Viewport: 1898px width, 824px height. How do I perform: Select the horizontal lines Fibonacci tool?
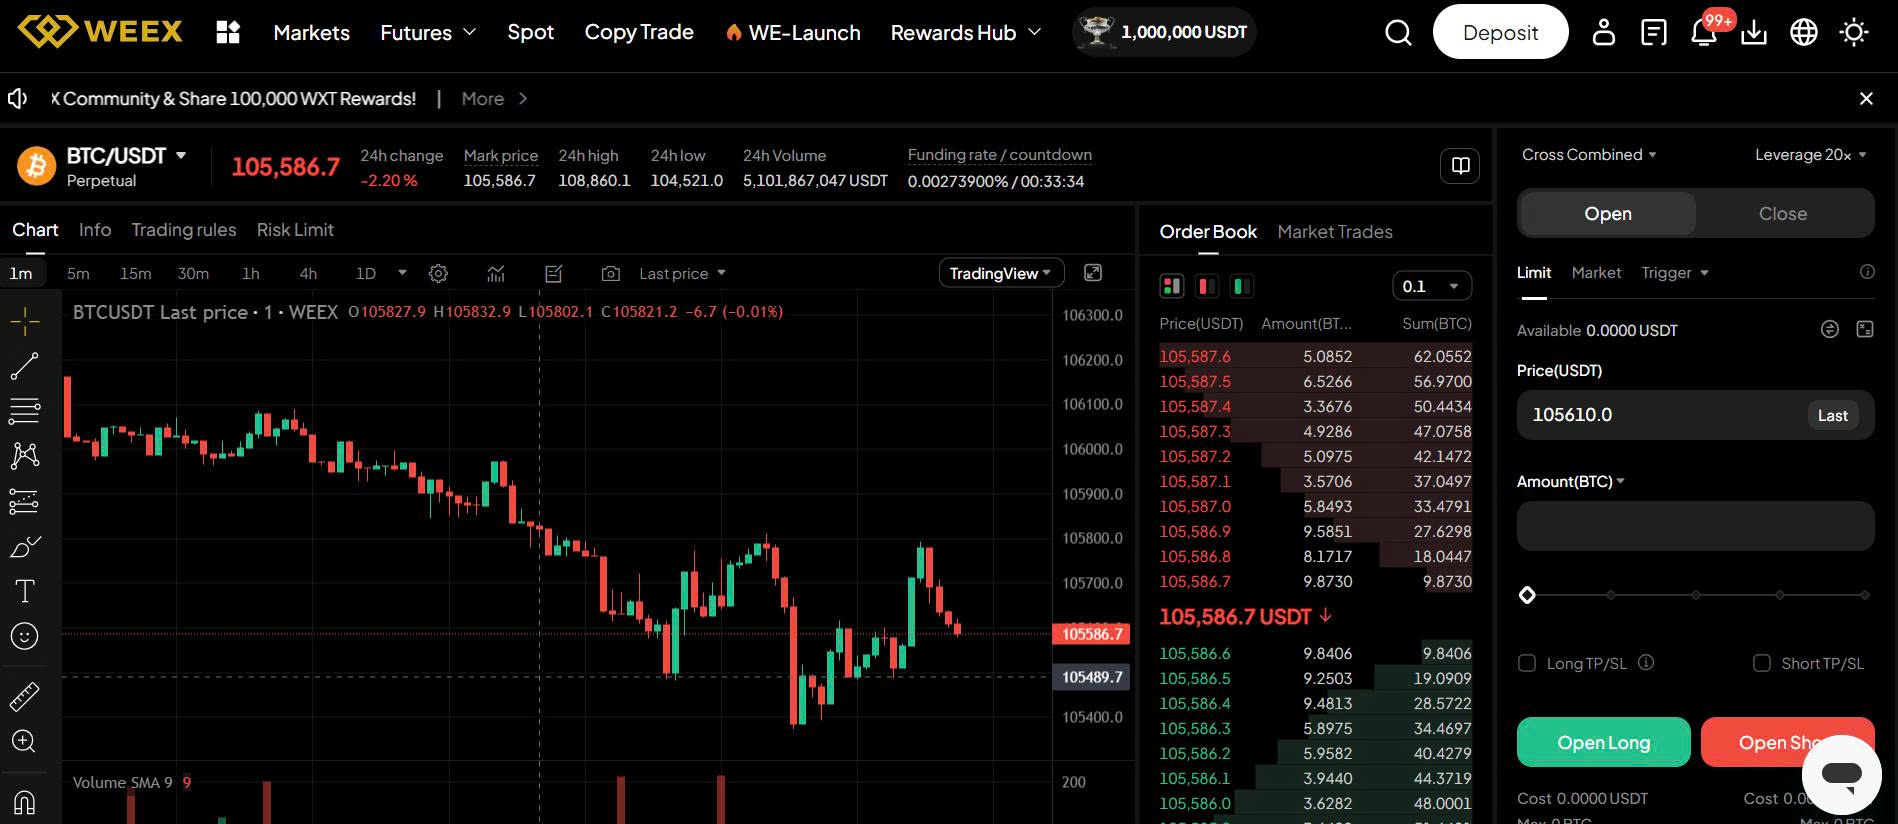tap(25, 410)
